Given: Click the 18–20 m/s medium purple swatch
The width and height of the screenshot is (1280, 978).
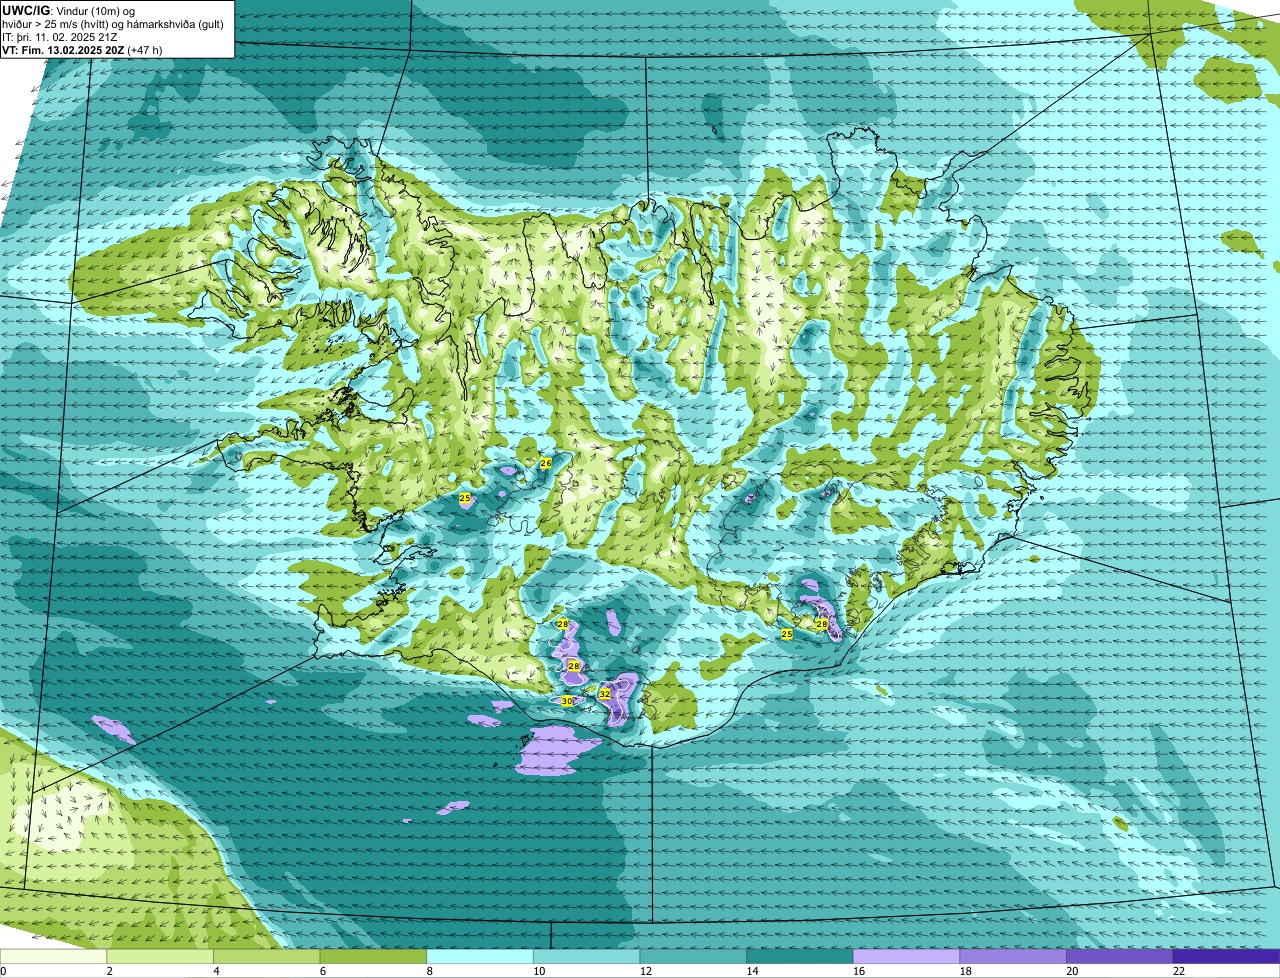Looking at the screenshot, I should pyautogui.click(x=1013, y=956).
